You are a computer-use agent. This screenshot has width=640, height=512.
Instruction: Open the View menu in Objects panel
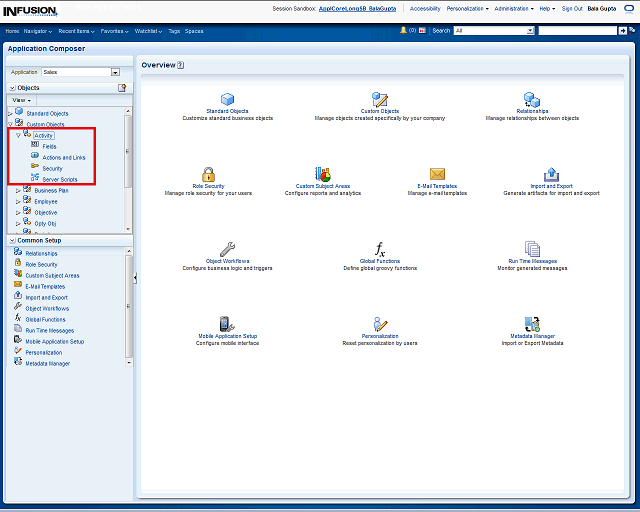point(21,100)
